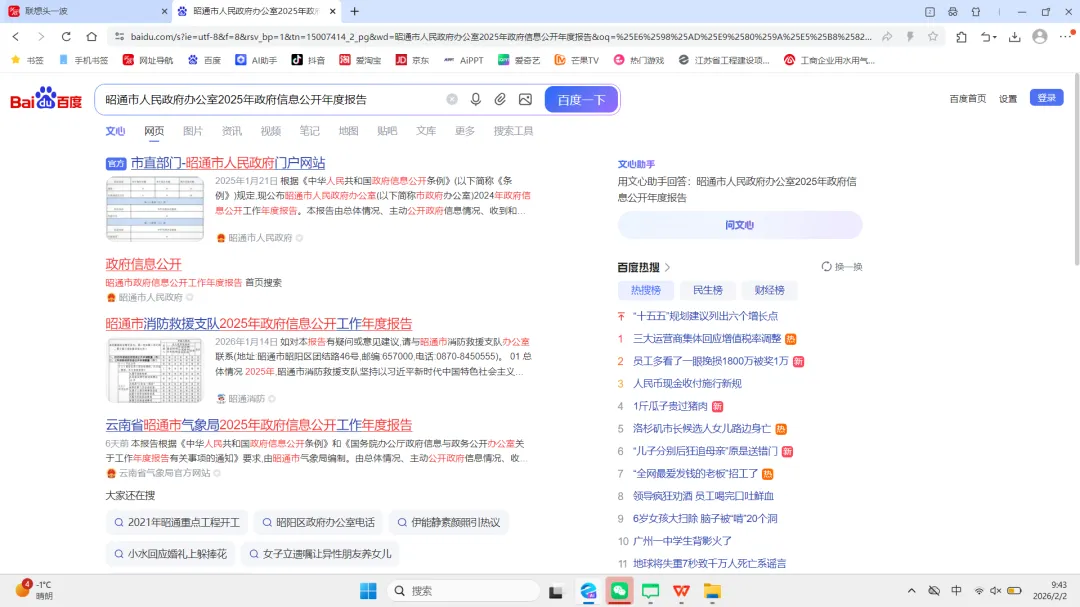Switch to the 图片 search tab
This screenshot has height=607, width=1080.
193,130
